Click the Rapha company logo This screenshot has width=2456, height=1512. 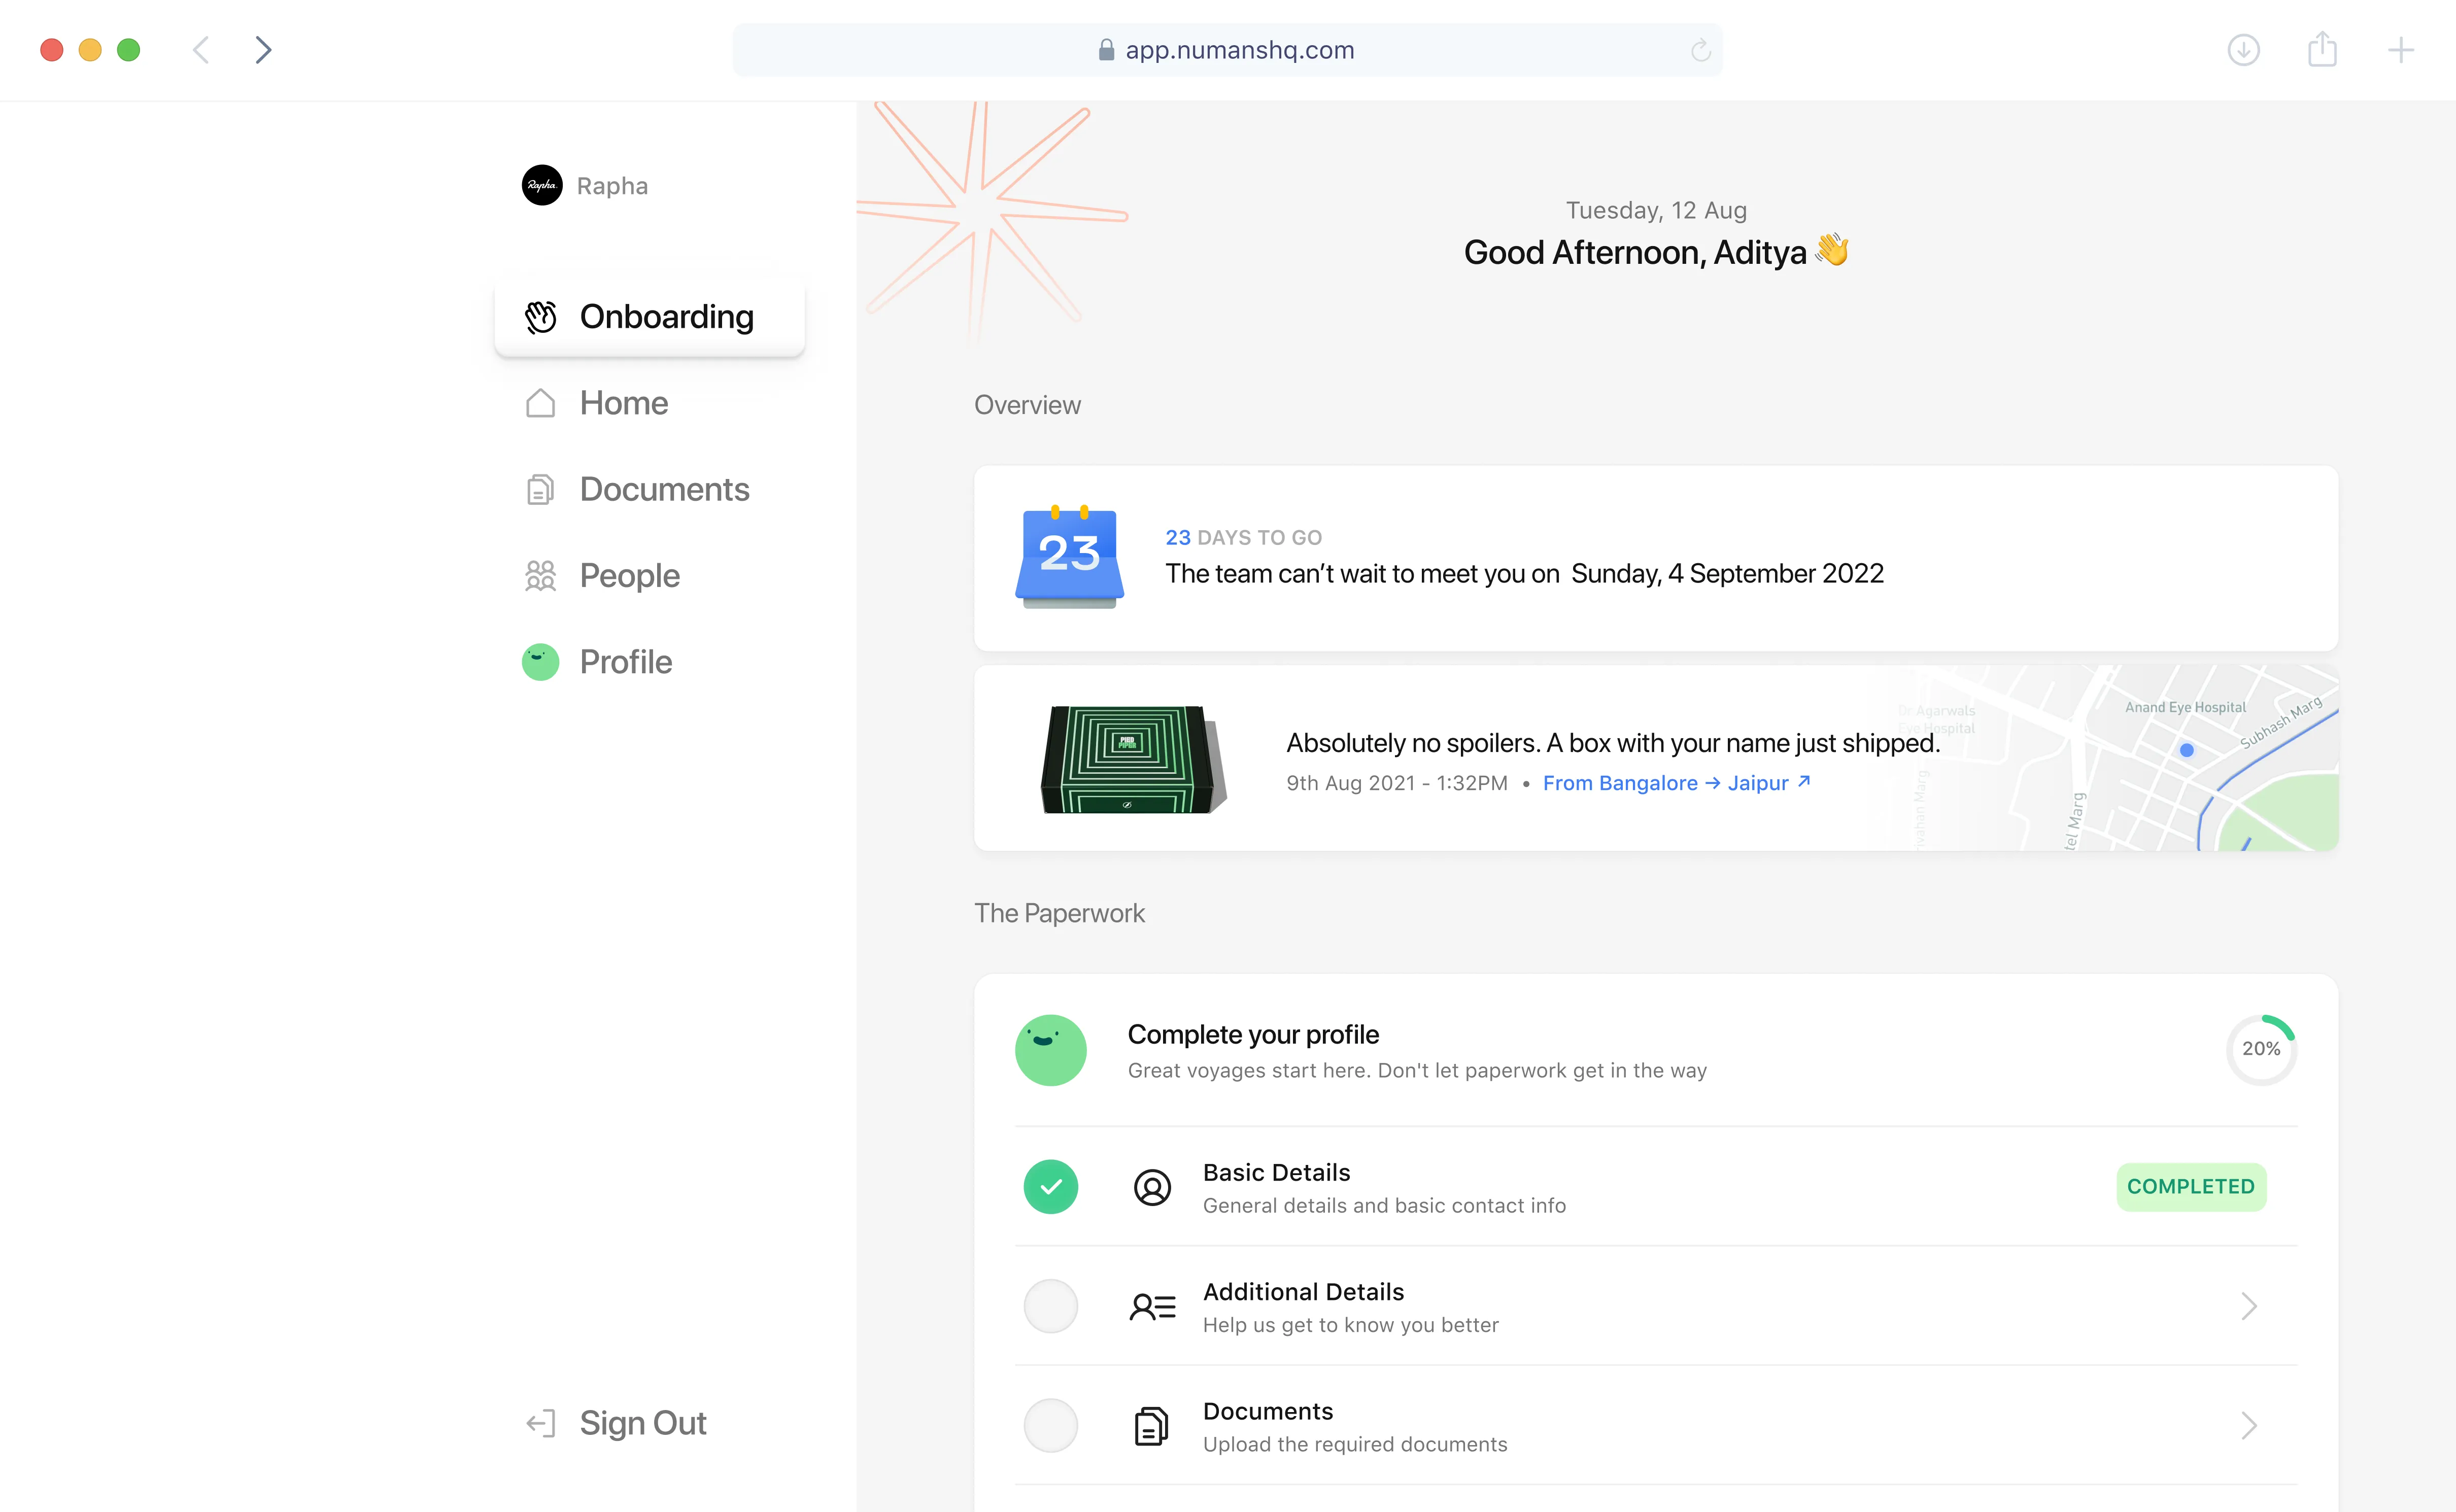click(542, 185)
